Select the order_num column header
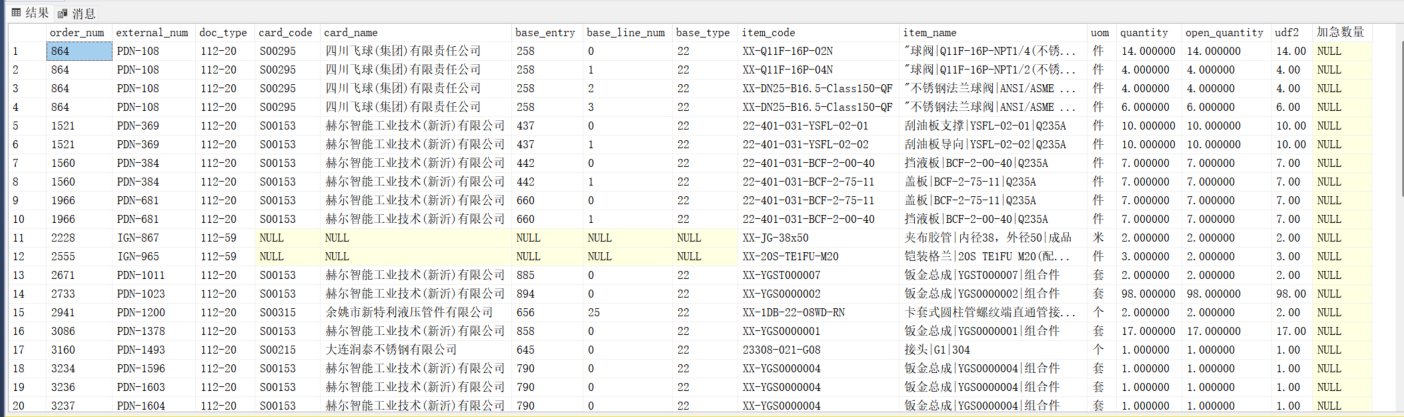This screenshot has width=1404, height=417. pos(79,32)
